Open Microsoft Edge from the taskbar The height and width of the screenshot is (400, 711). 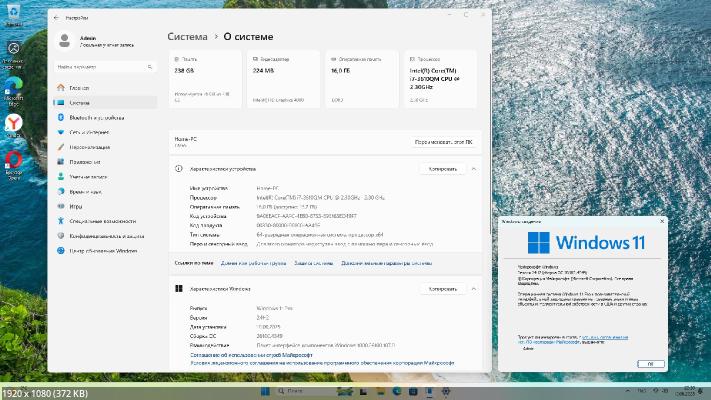[397, 391]
